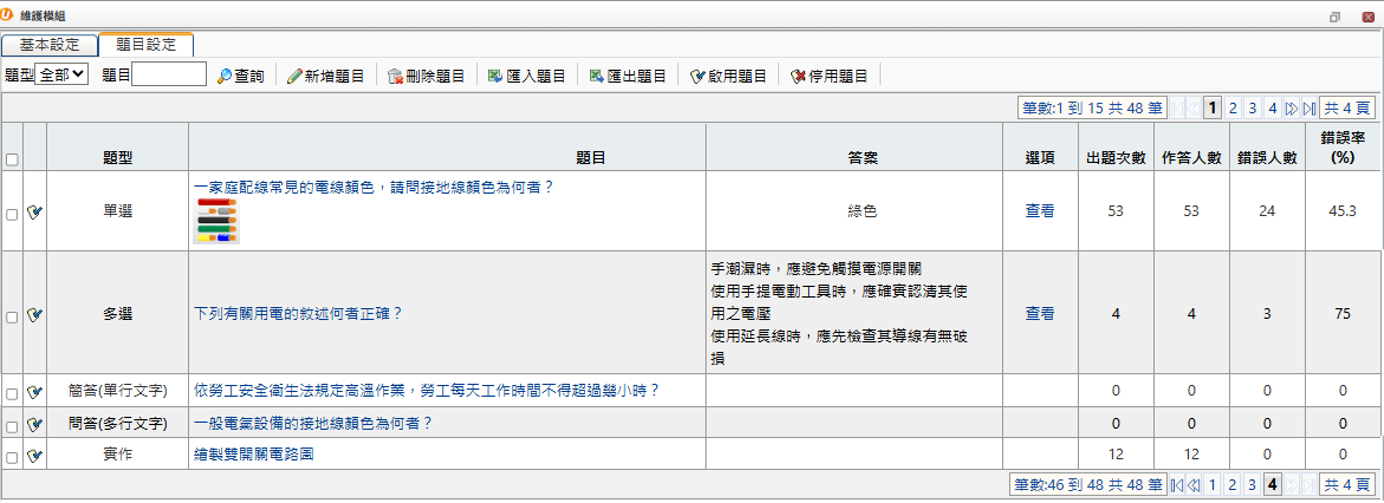Click 查看 link in 多選 row
Viewport: 1384px width, 503px height.
coord(1040,313)
